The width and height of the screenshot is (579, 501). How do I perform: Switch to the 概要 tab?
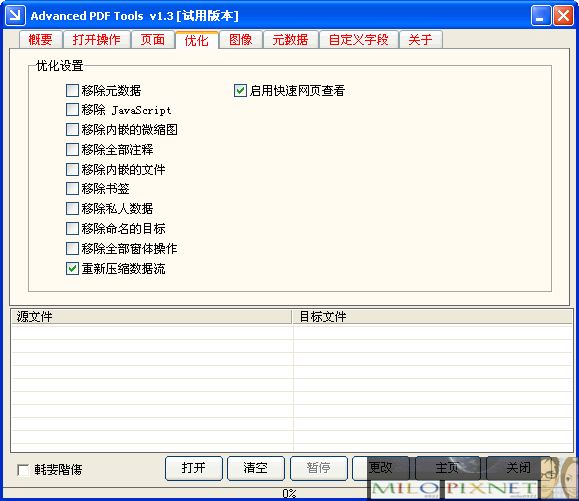coord(40,40)
